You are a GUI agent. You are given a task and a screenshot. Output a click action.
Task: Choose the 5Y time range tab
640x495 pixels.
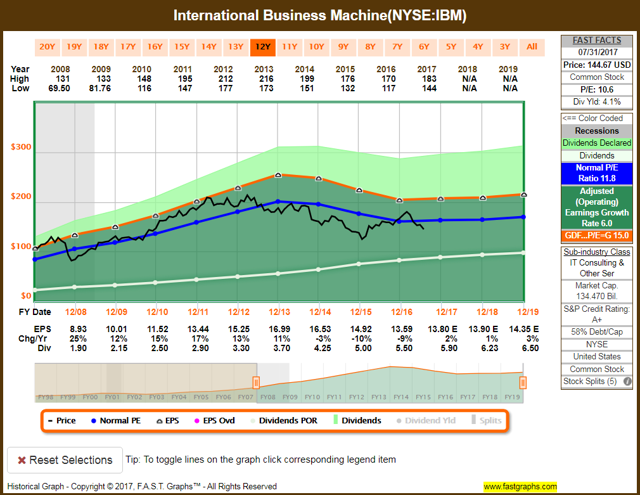pyautogui.click(x=451, y=47)
